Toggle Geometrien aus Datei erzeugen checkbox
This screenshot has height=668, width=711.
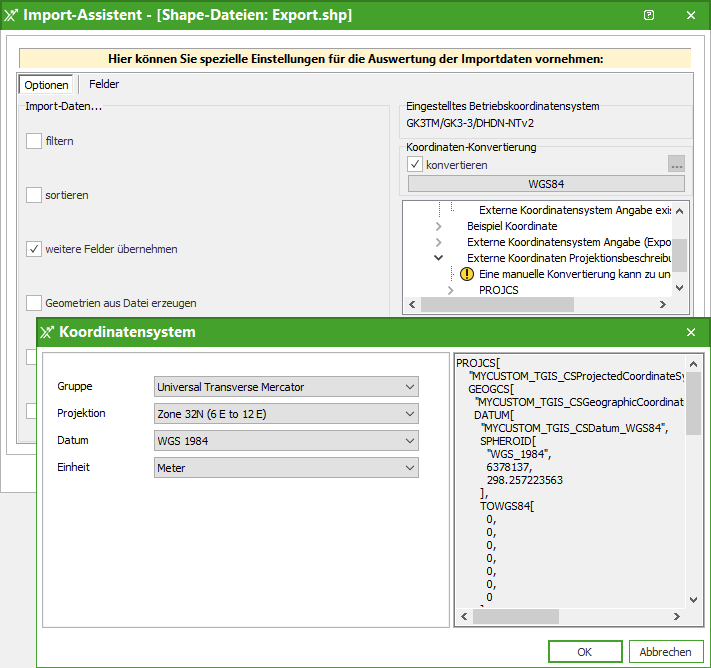[34, 303]
